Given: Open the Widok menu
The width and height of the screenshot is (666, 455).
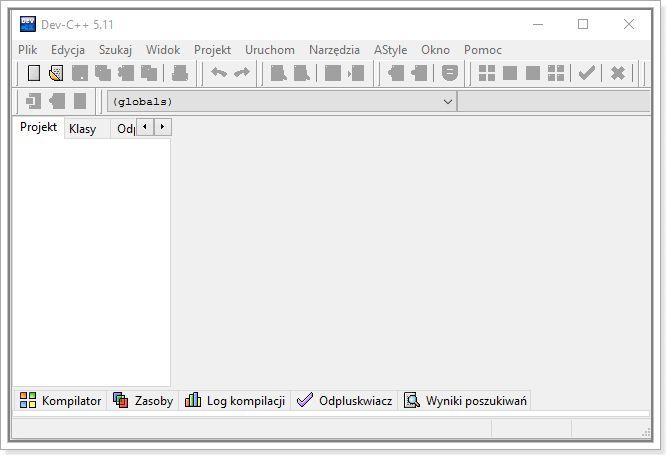Looking at the screenshot, I should click(163, 50).
